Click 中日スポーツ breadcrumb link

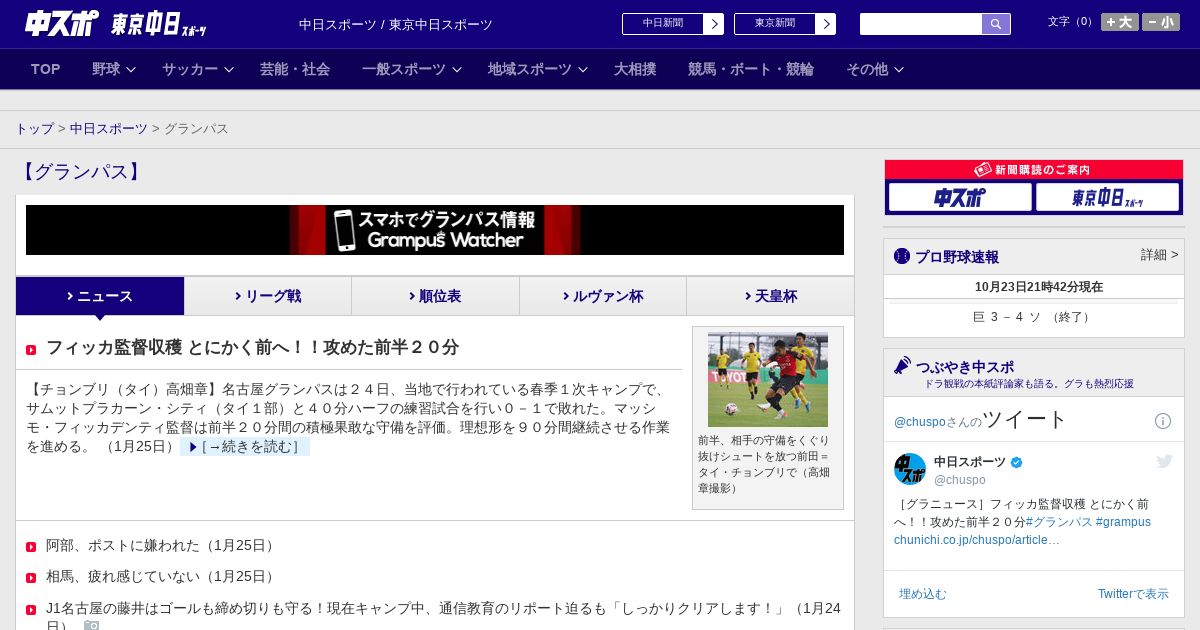tap(109, 129)
